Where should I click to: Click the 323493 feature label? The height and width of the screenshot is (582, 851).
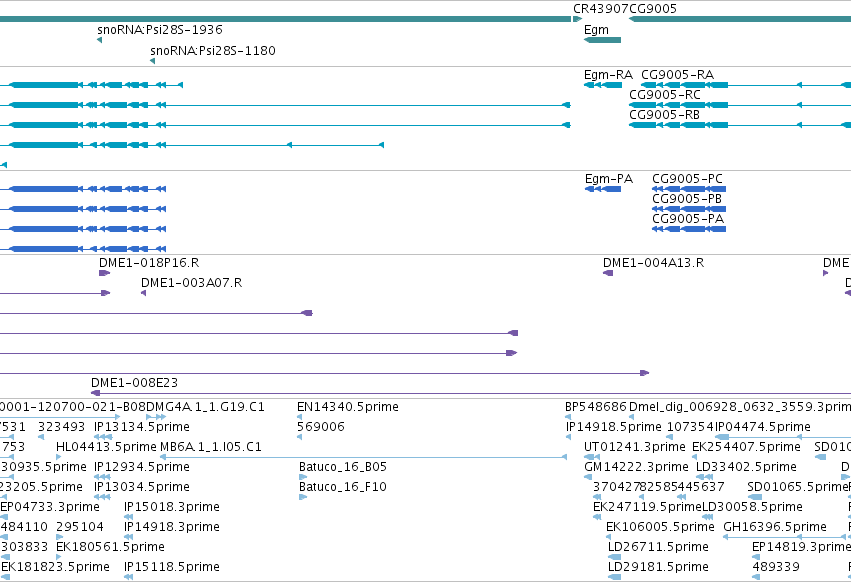(61, 427)
